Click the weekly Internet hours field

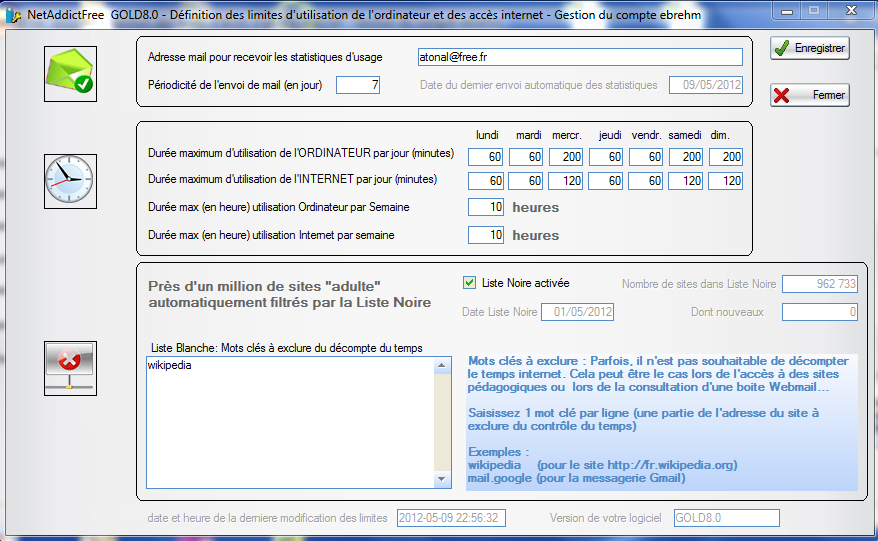click(x=486, y=235)
